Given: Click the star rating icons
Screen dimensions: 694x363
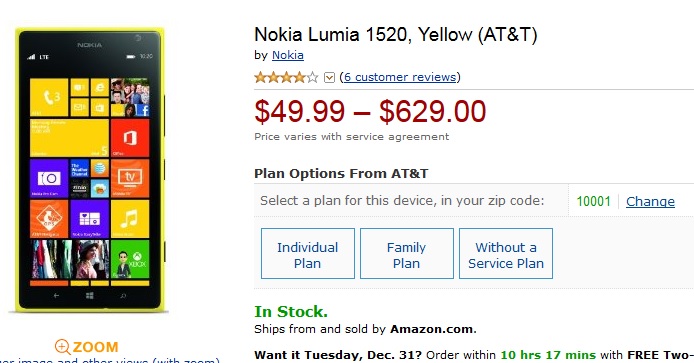Looking at the screenshot, I should tap(286, 77).
